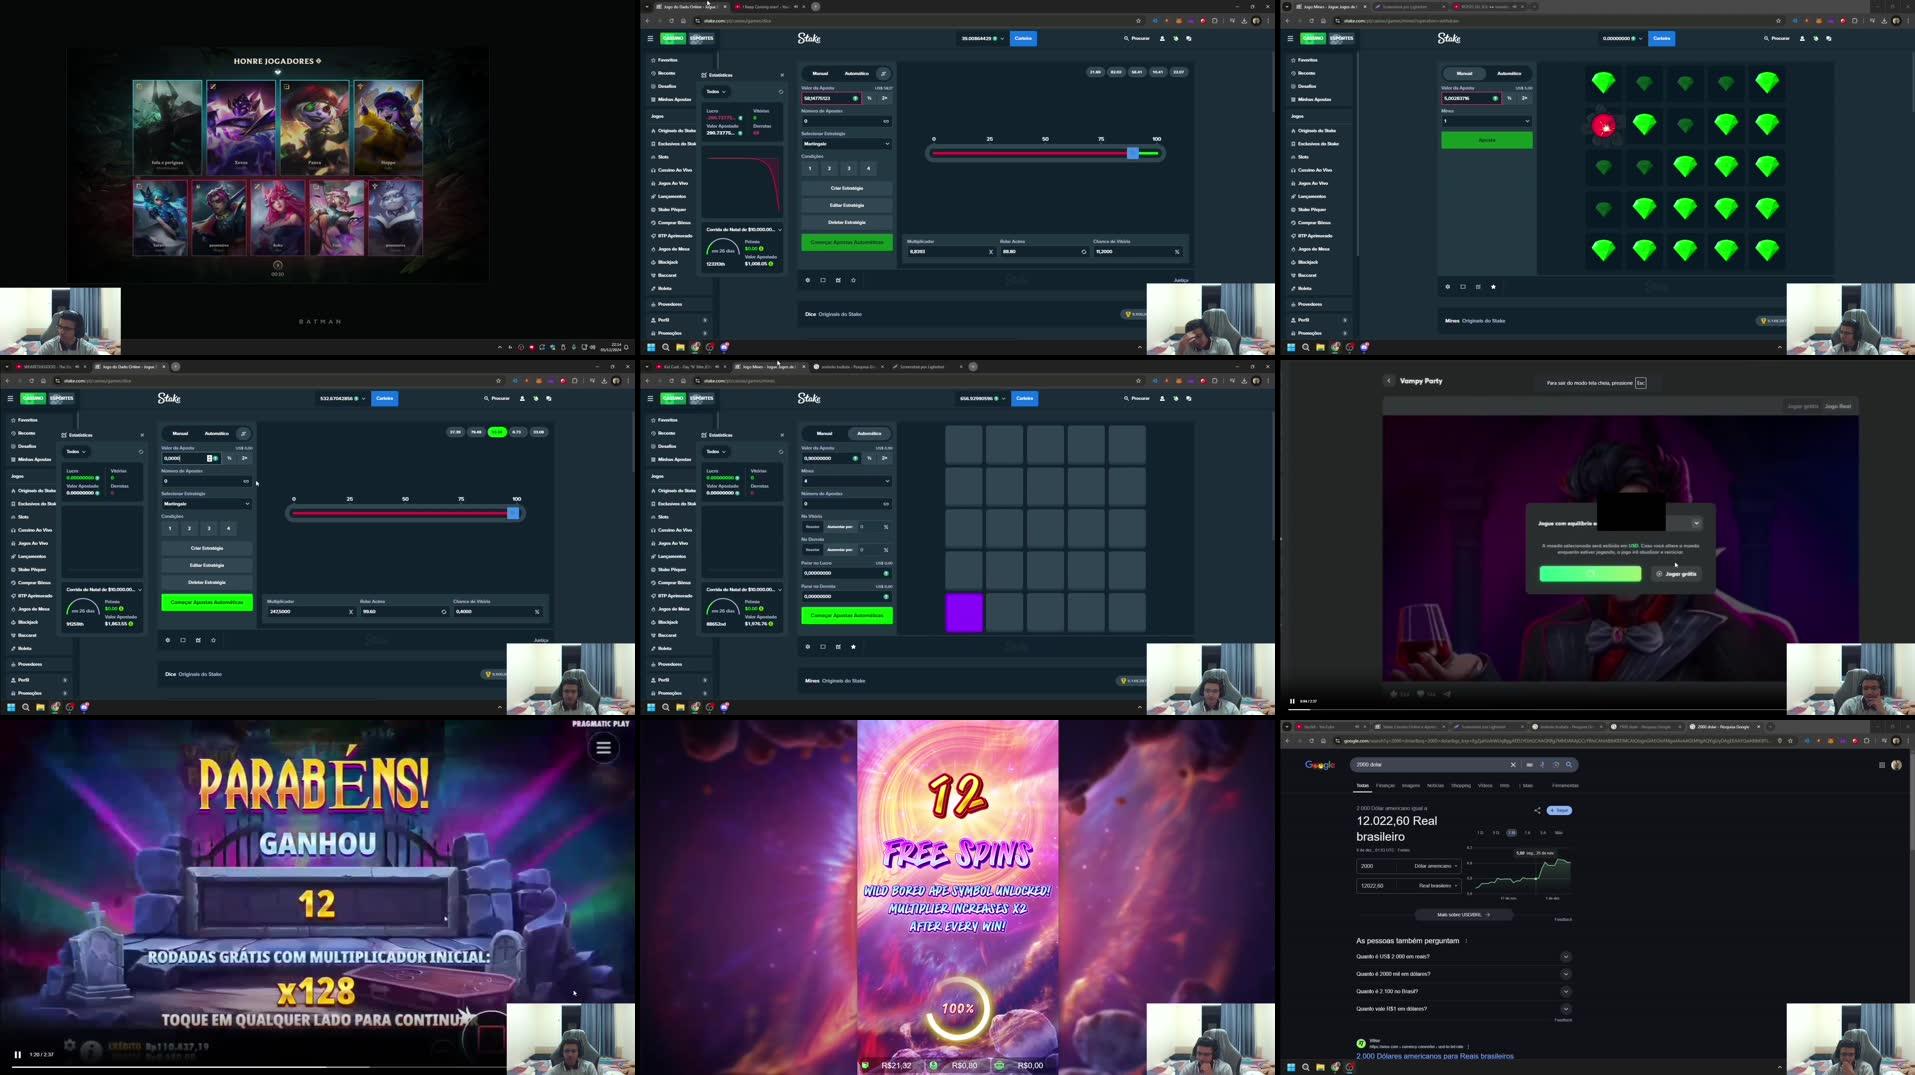Open the Imagens tab in Google results
1915x1075 pixels.
point(1411,785)
